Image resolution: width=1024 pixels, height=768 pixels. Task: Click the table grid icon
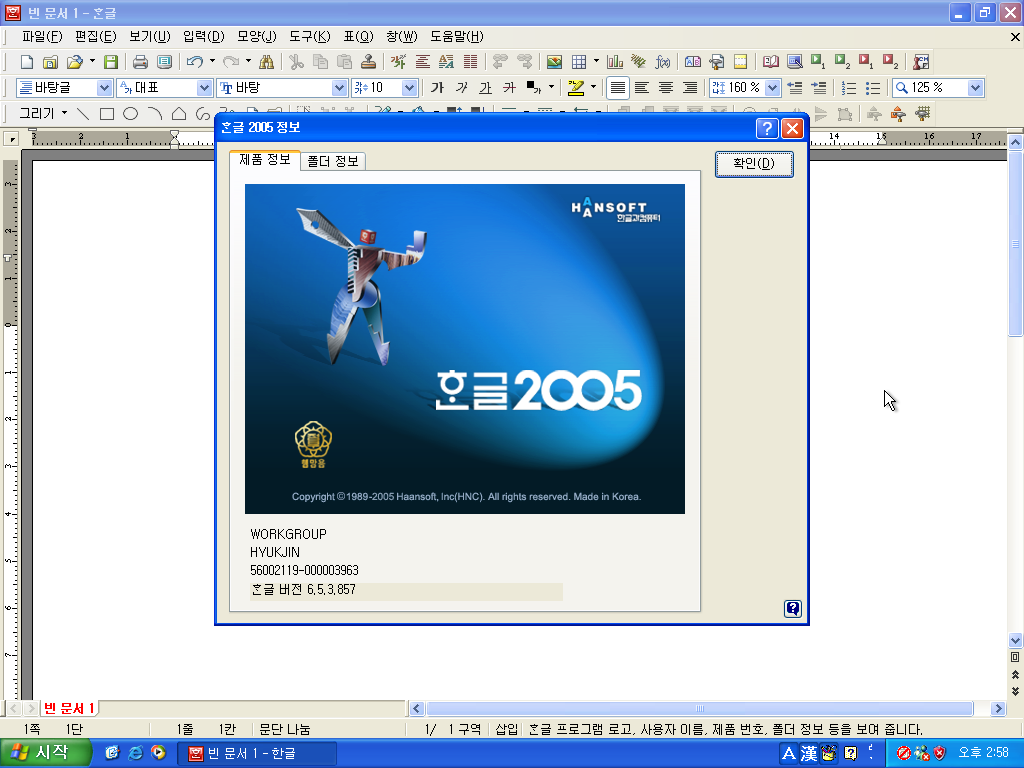point(579,62)
